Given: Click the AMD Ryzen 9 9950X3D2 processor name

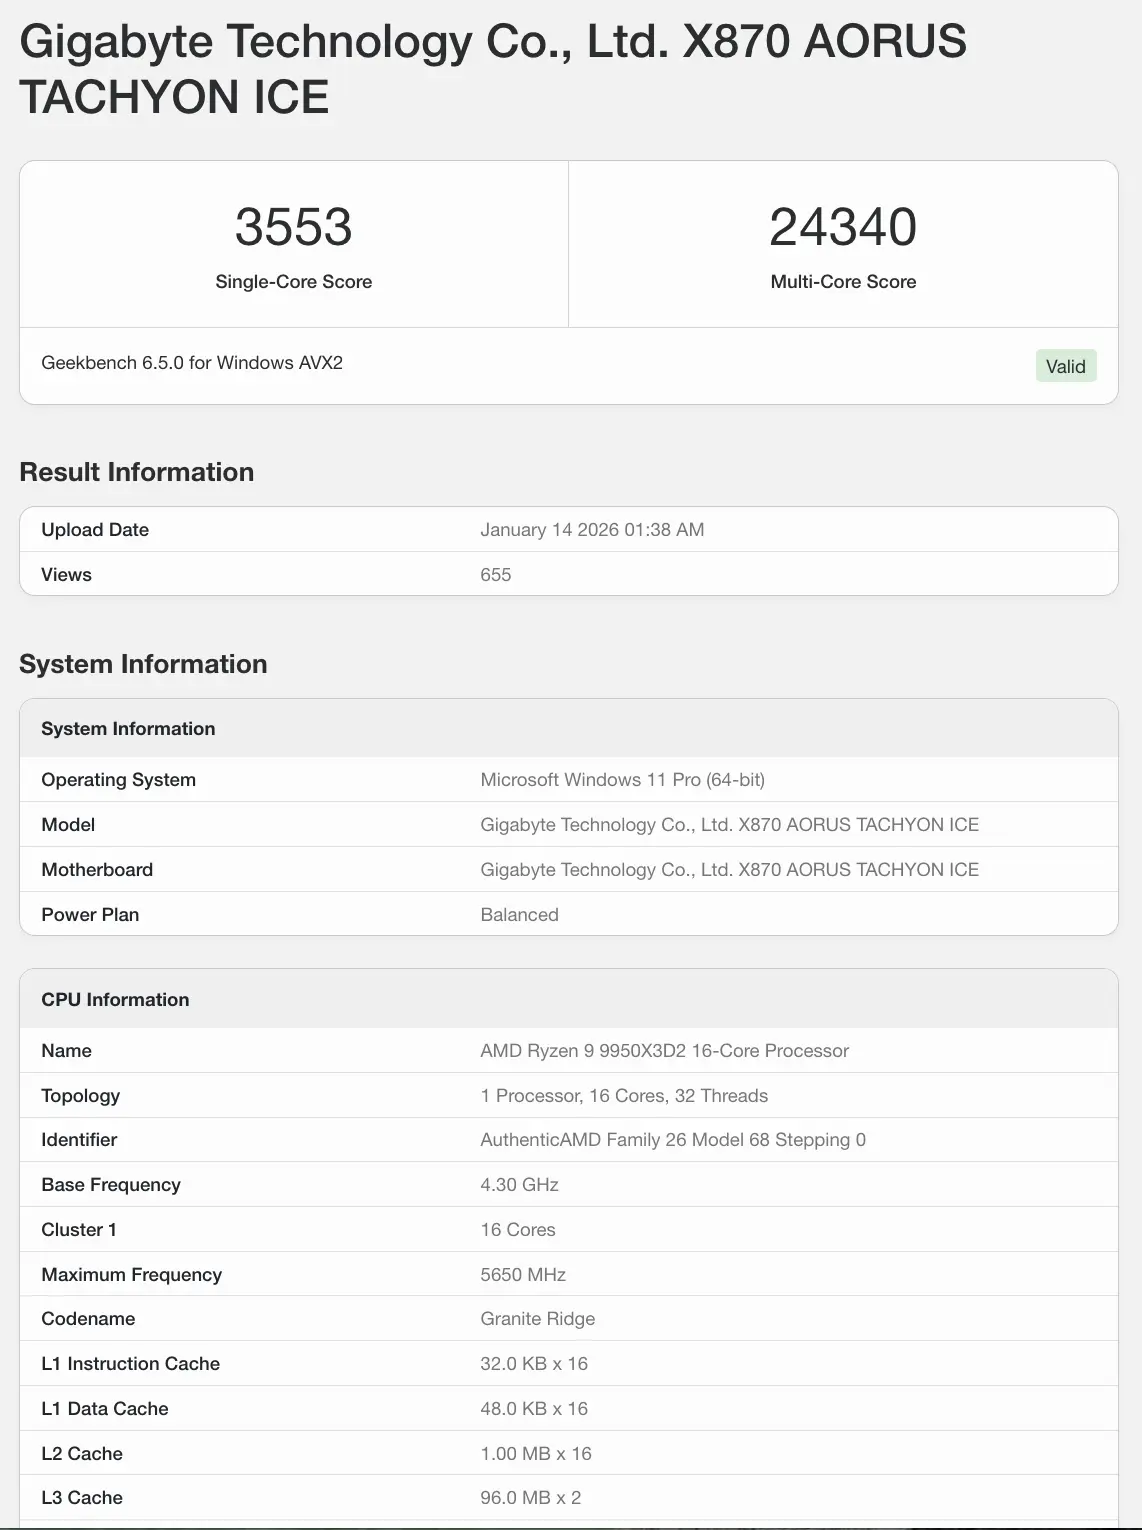Looking at the screenshot, I should tap(664, 1051).
